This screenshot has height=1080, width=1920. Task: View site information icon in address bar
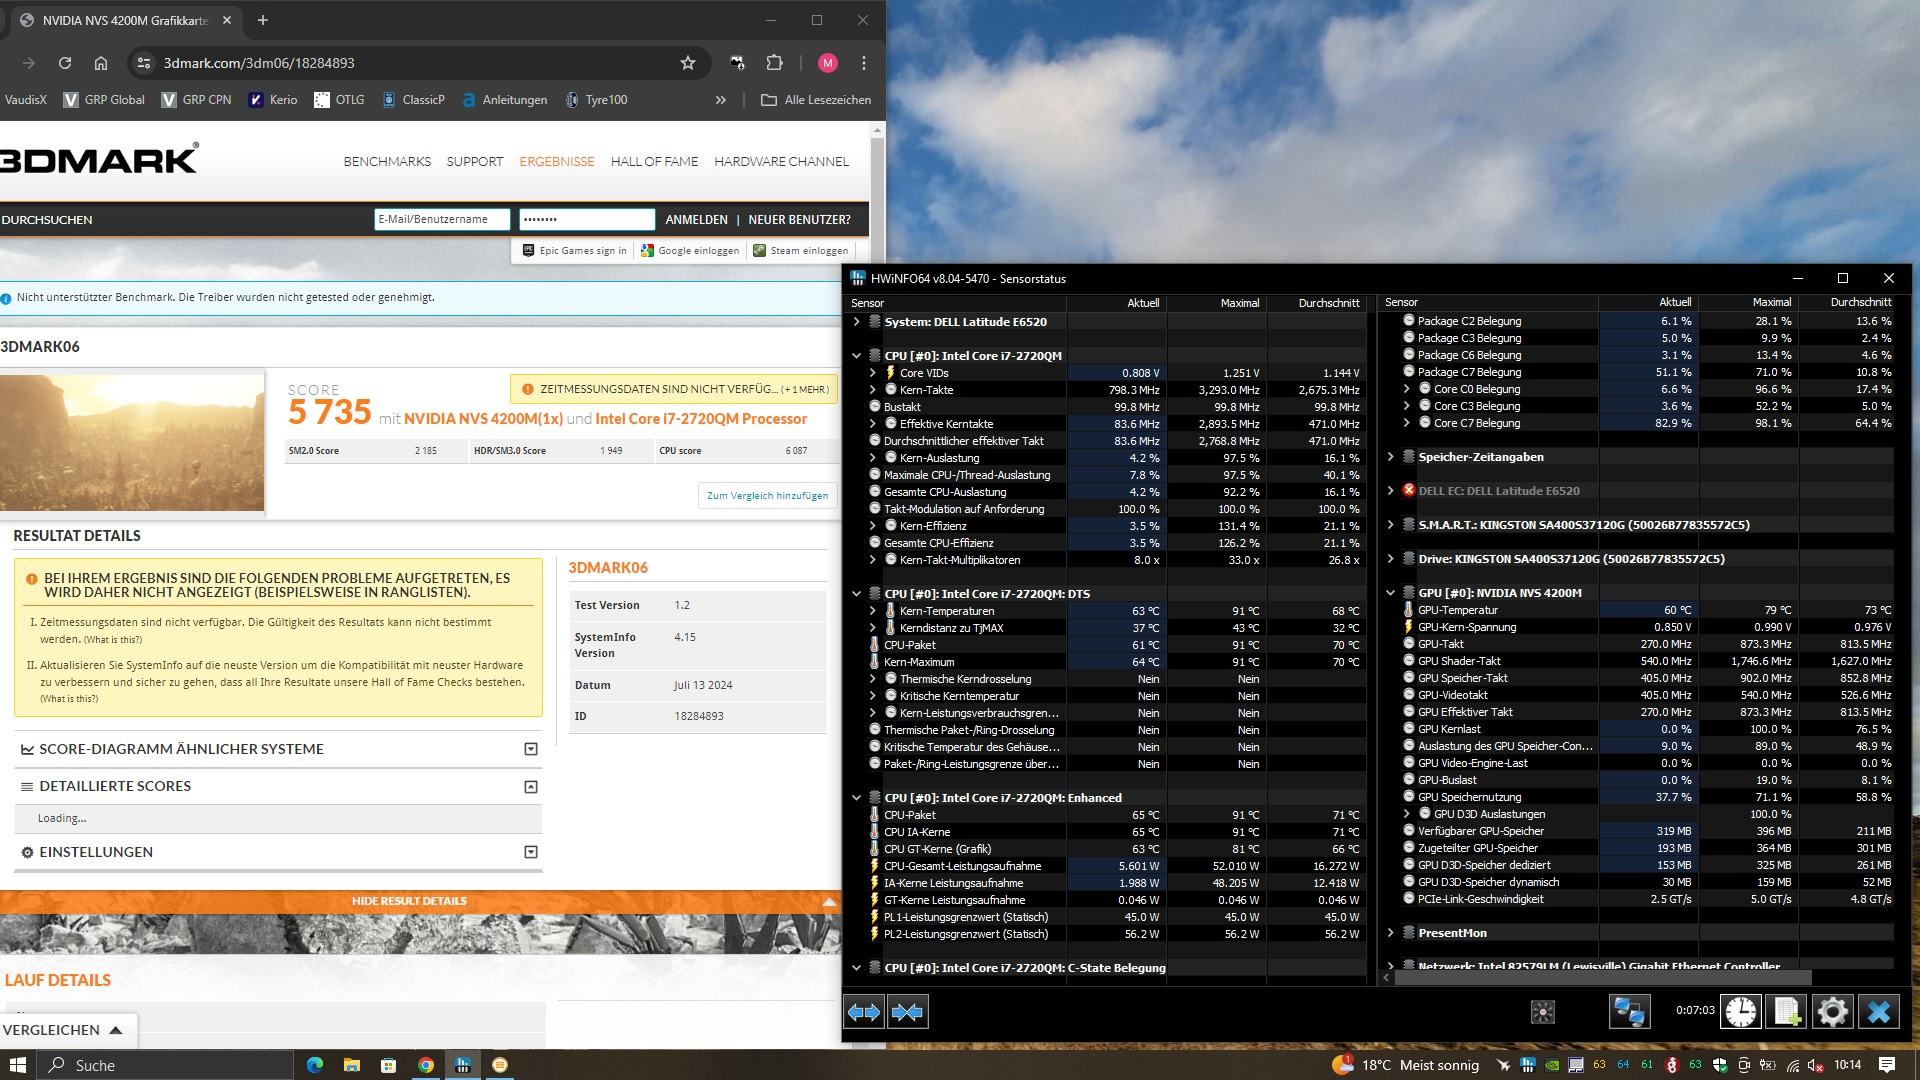click(144, 63)
